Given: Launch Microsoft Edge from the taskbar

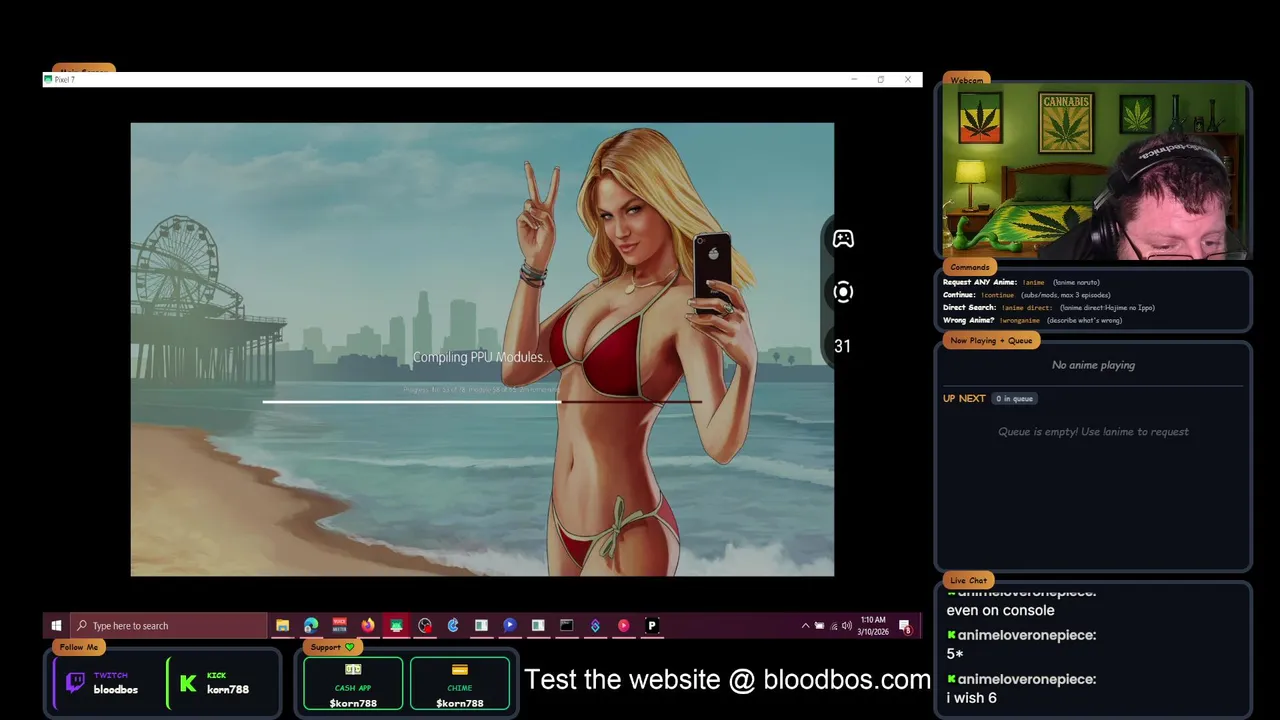Looking at the screenshot, I should (x=311, y=626).
